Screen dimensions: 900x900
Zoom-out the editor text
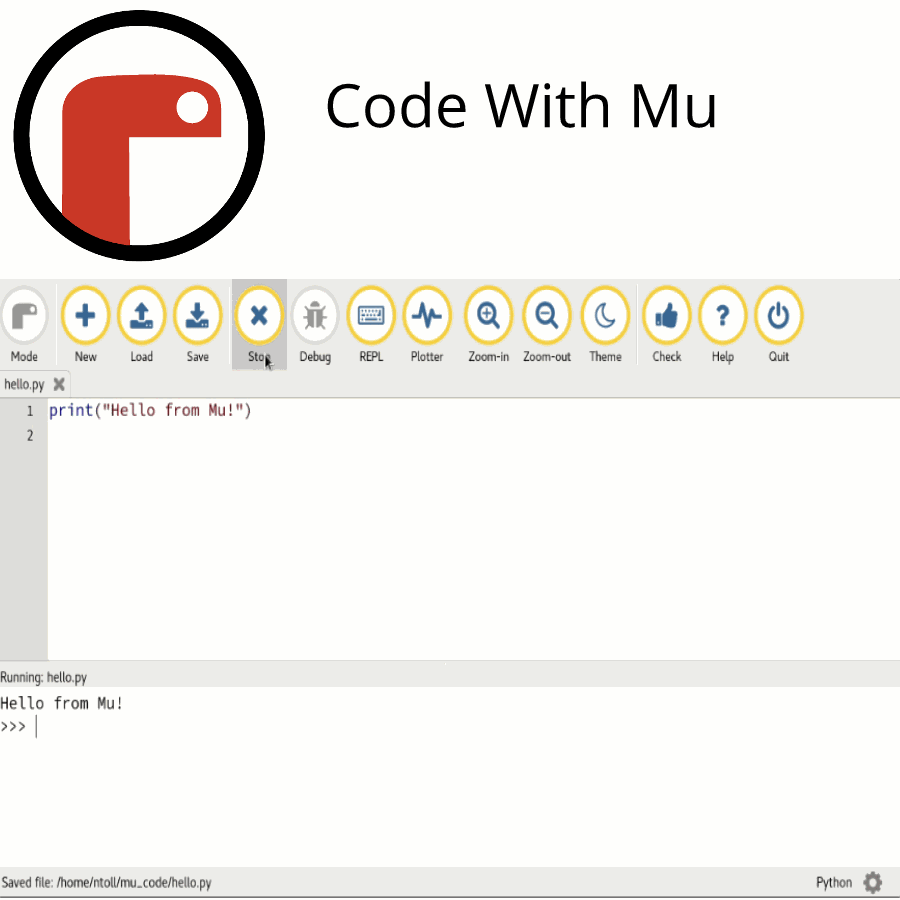[547, 317]
